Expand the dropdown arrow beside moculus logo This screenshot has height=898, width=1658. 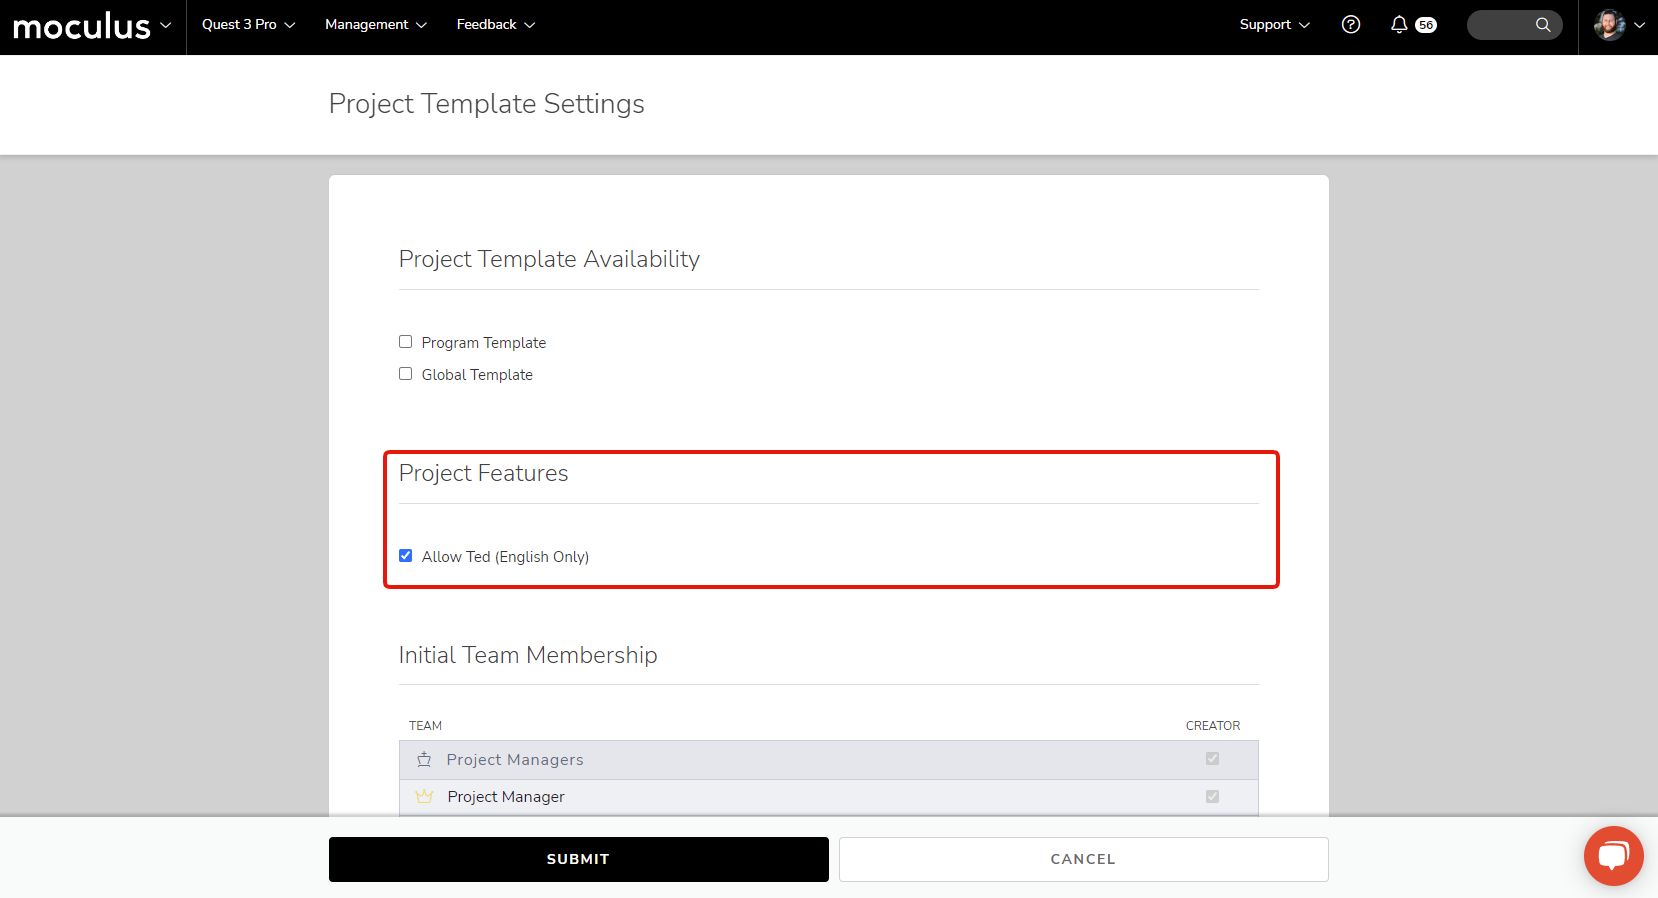pyautogui.click(x=166, y=25)
